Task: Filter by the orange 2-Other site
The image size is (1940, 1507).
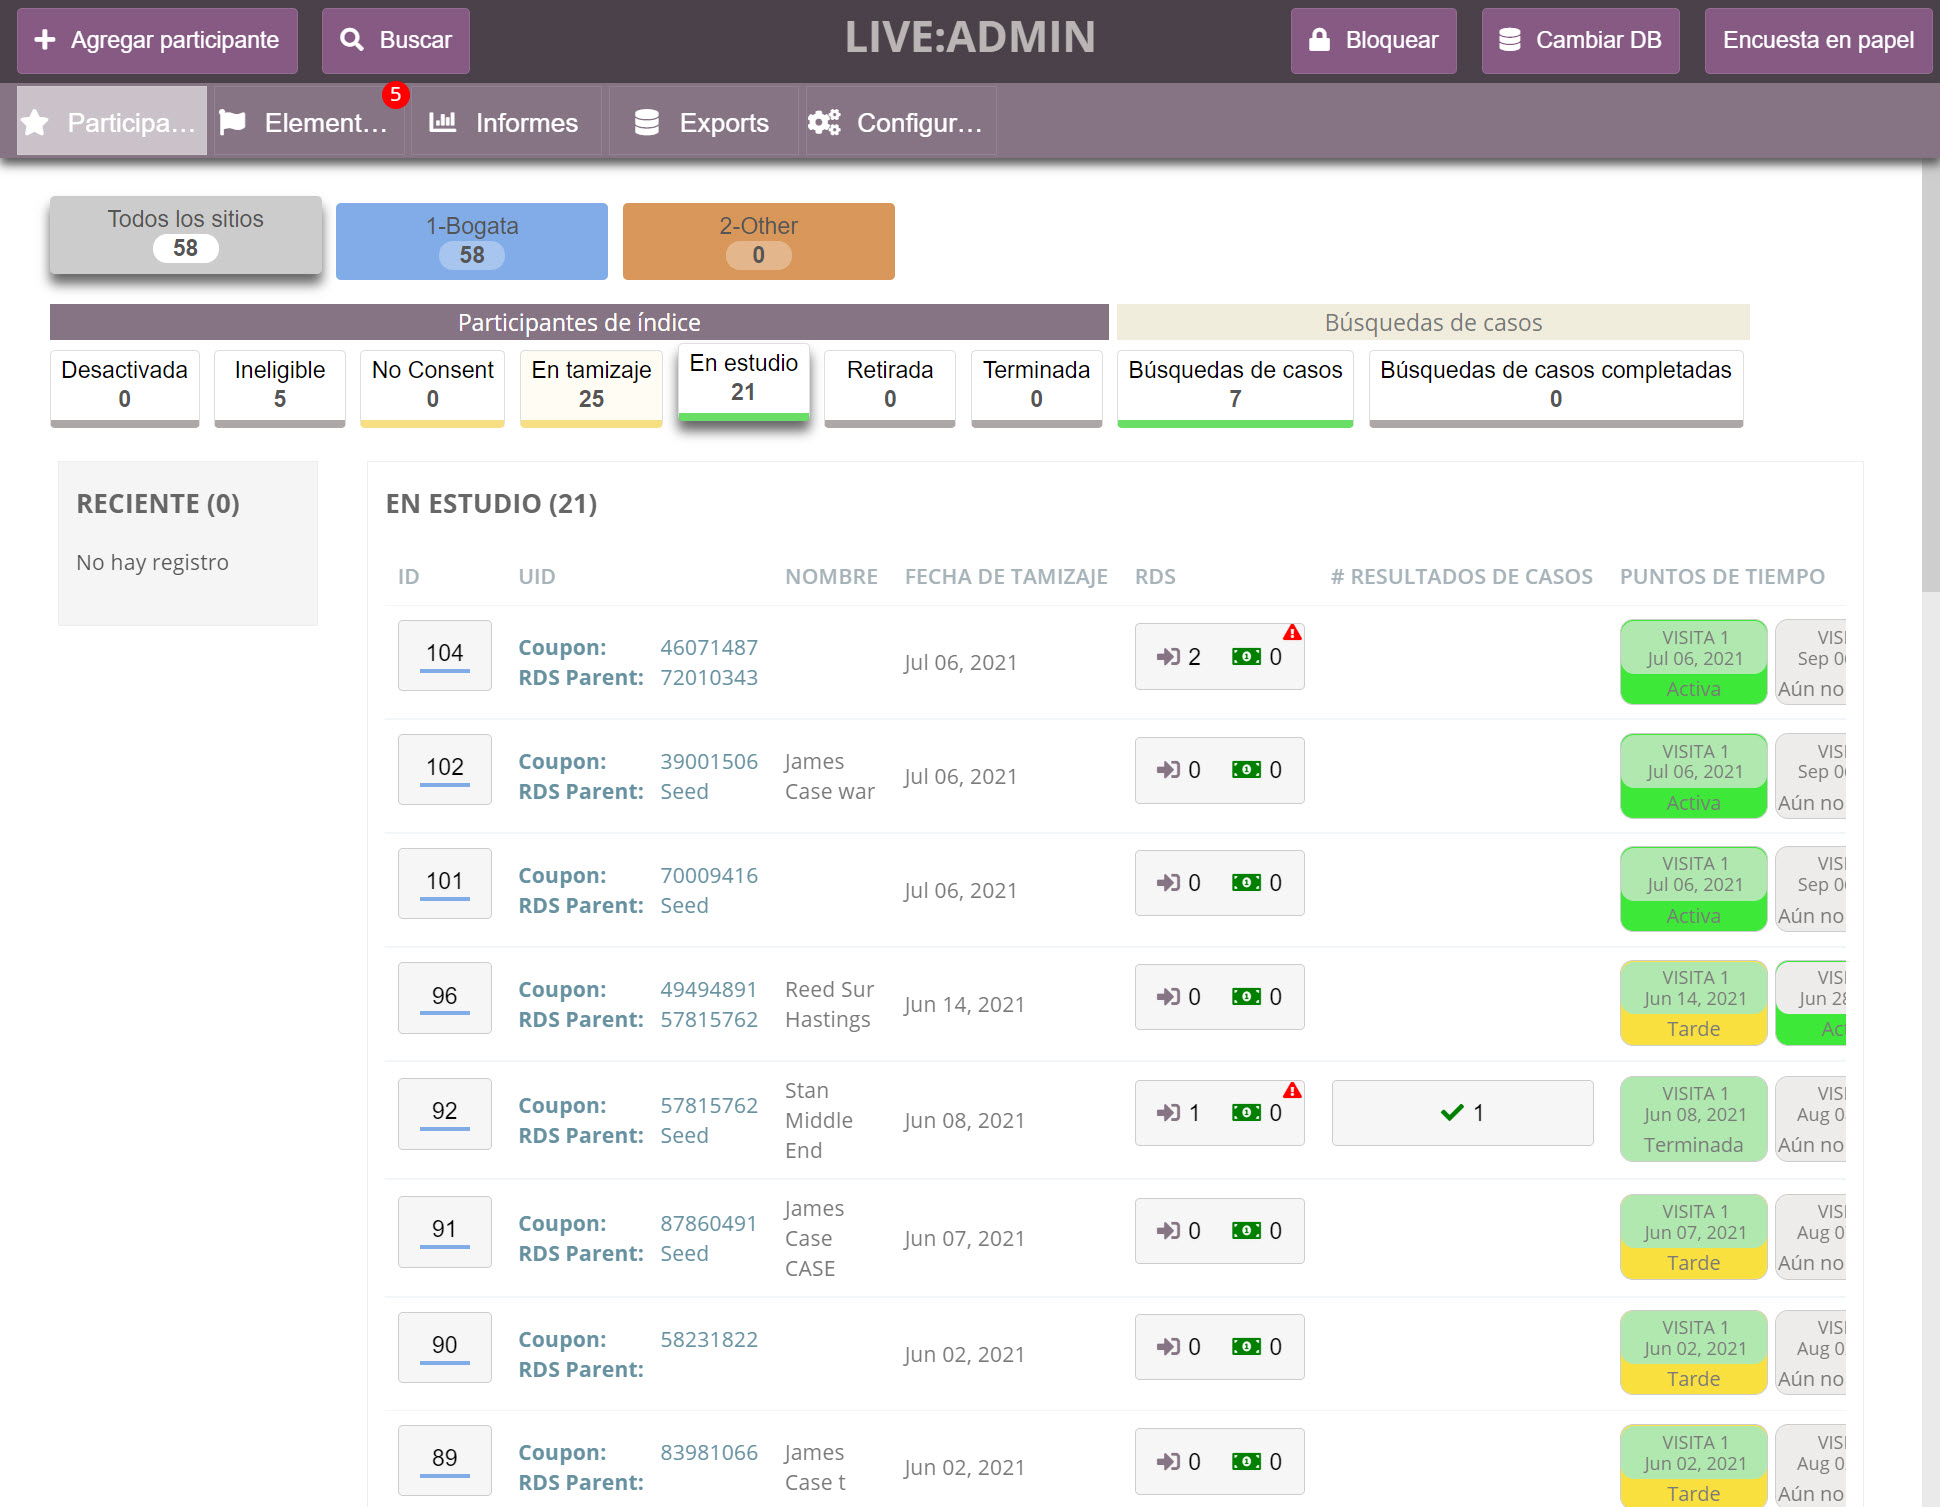Action: [758, 241]
